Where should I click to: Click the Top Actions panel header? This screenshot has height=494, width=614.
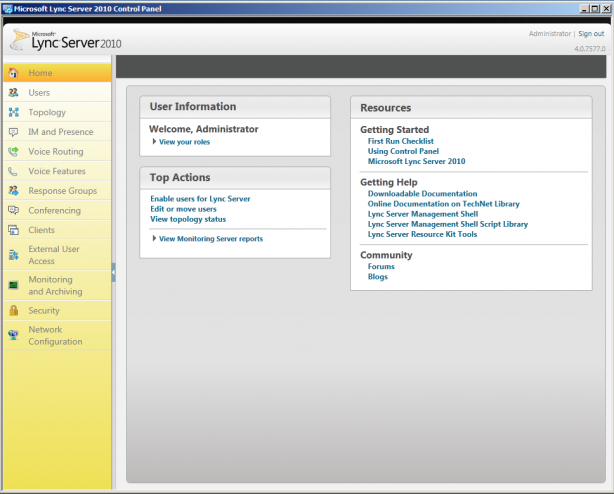(235, 178)
